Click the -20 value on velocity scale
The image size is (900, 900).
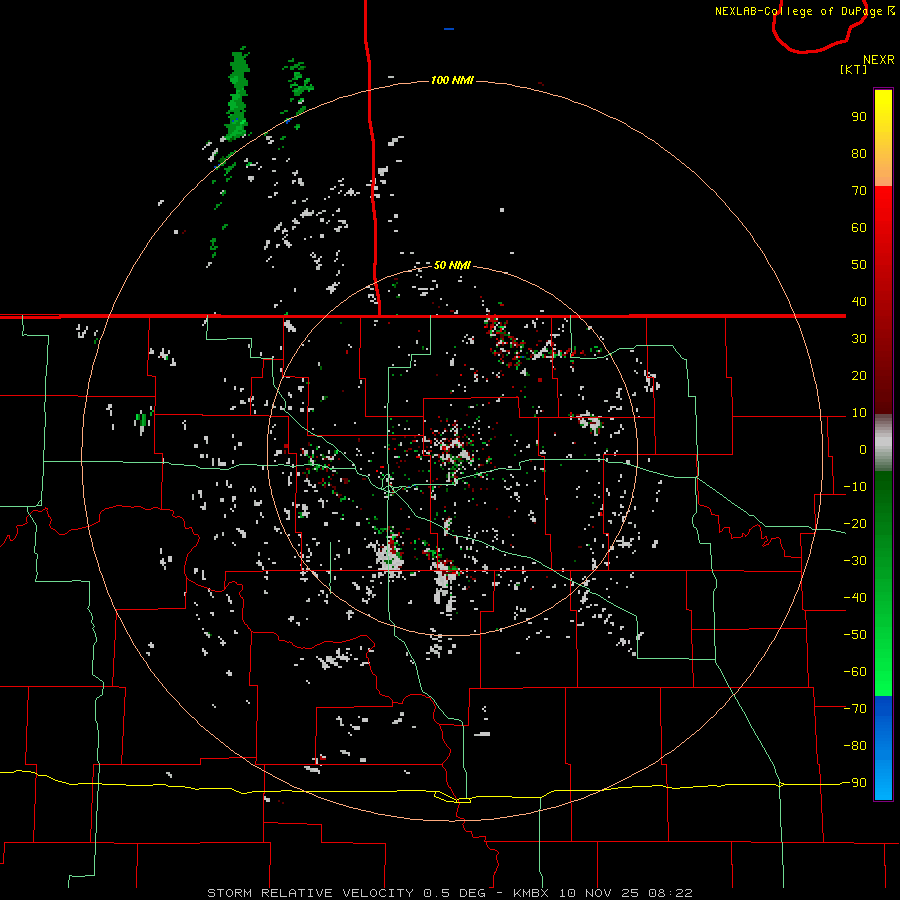855,524
